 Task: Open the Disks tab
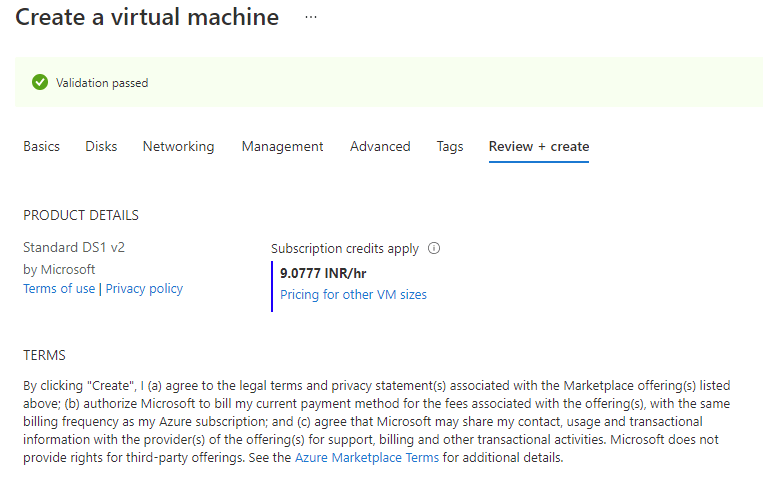pyautogui.click(x=101, y=147)
